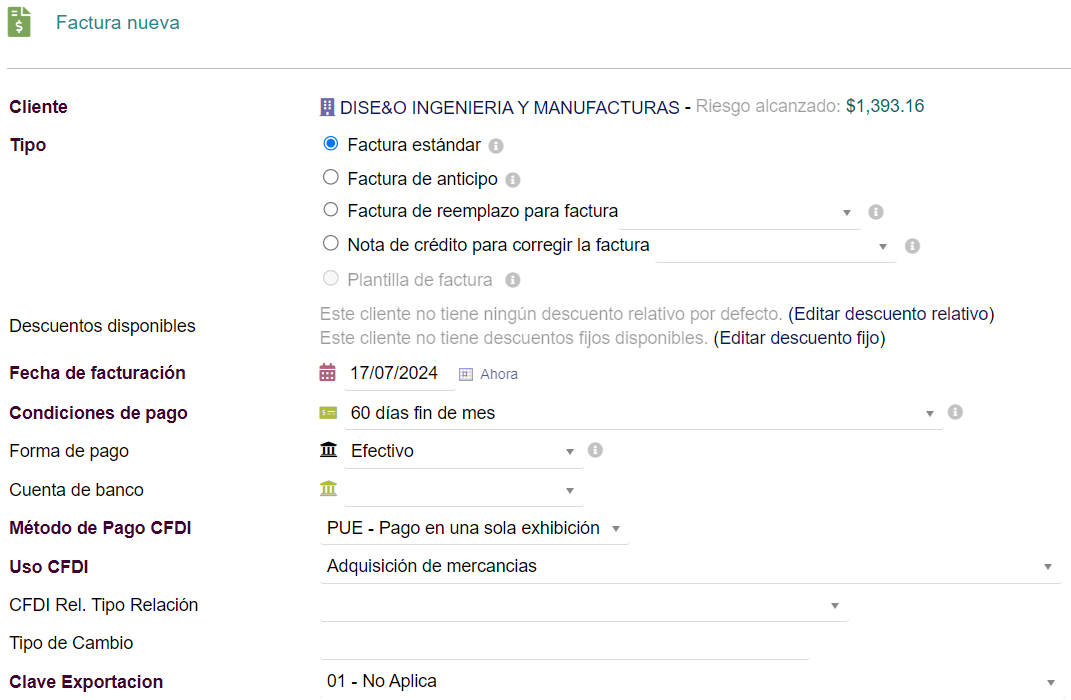Choose the Factura de anticipo option
The image size is (1071, 700).
(331, 178)
